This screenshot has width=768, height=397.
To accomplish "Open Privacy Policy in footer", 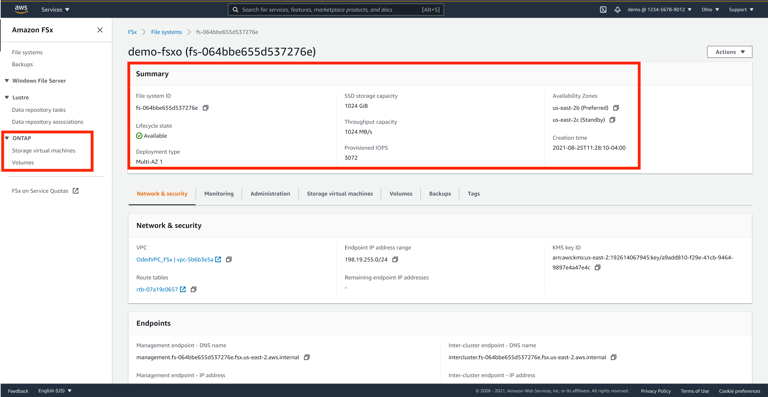I will (x=656, y=391).
